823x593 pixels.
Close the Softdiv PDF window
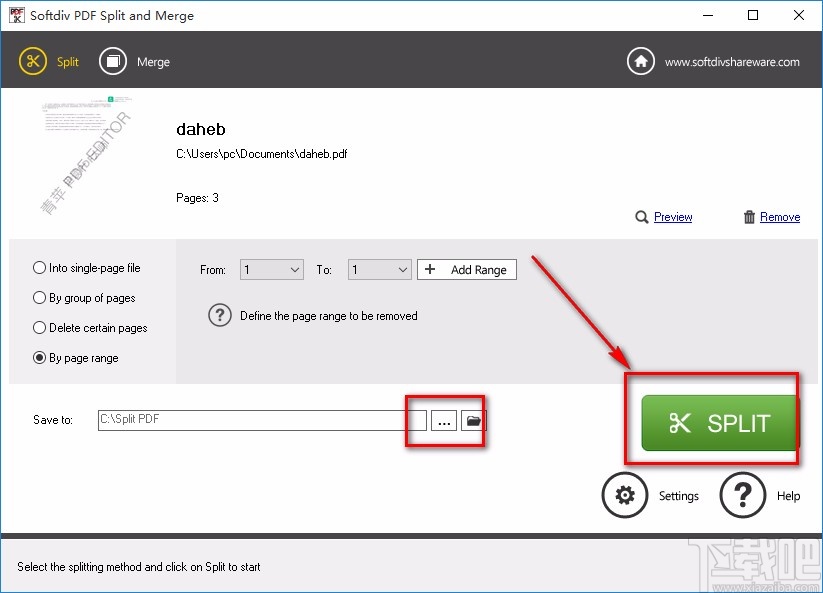(798, 15)
